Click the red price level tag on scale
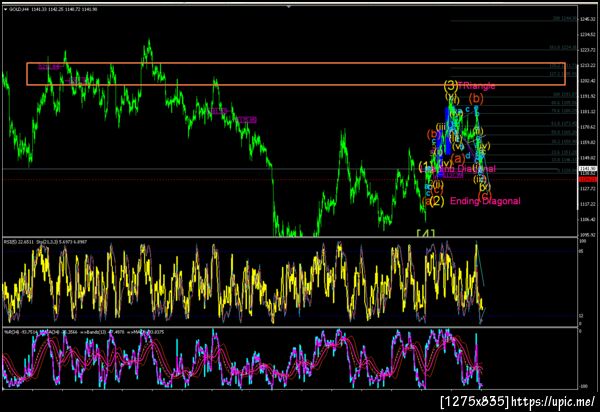This screenshot has height=412, width=600. click(x=587, y=179)
